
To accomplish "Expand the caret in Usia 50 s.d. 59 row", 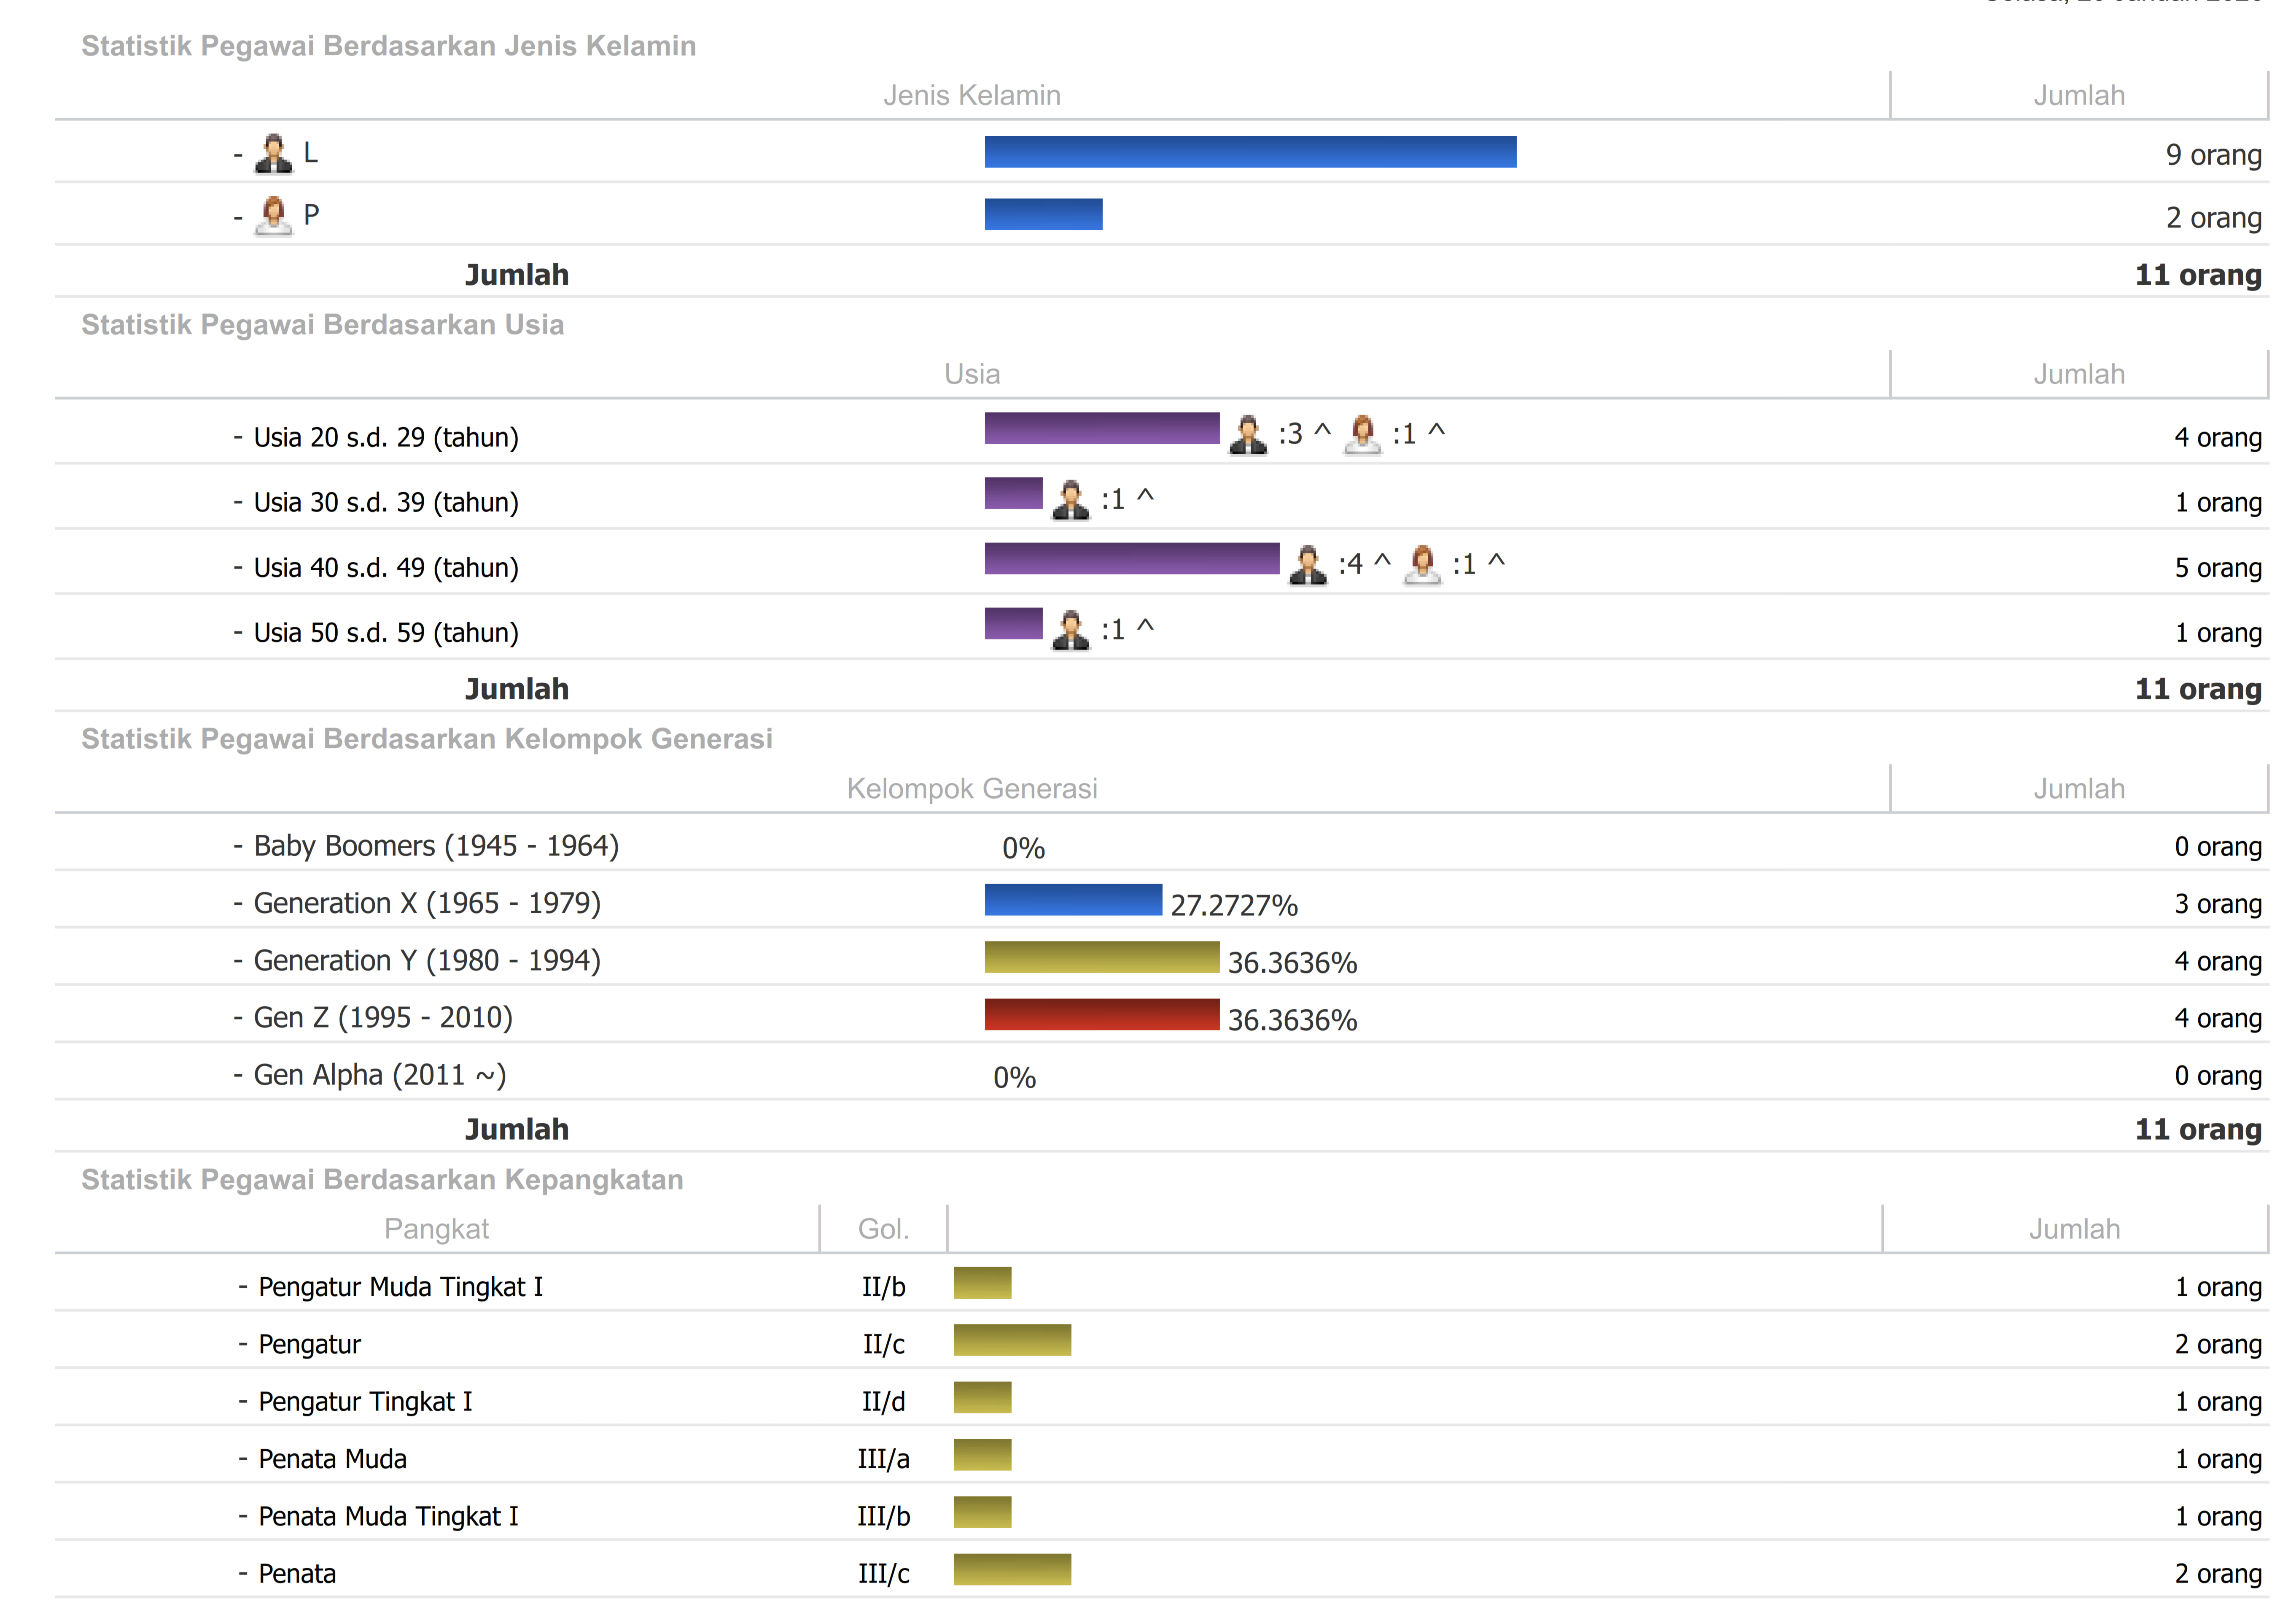I will point(1146,626).
